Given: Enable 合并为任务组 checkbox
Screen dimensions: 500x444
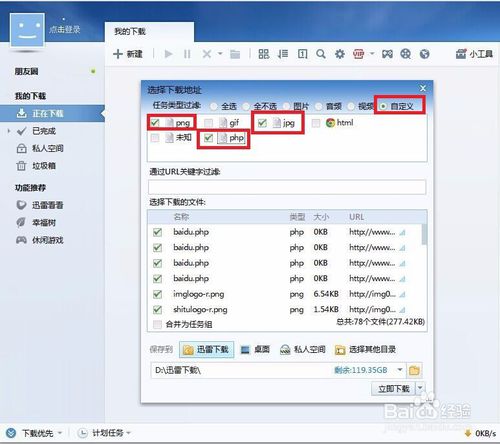Looking at the screenshot, I should [157, 324].
